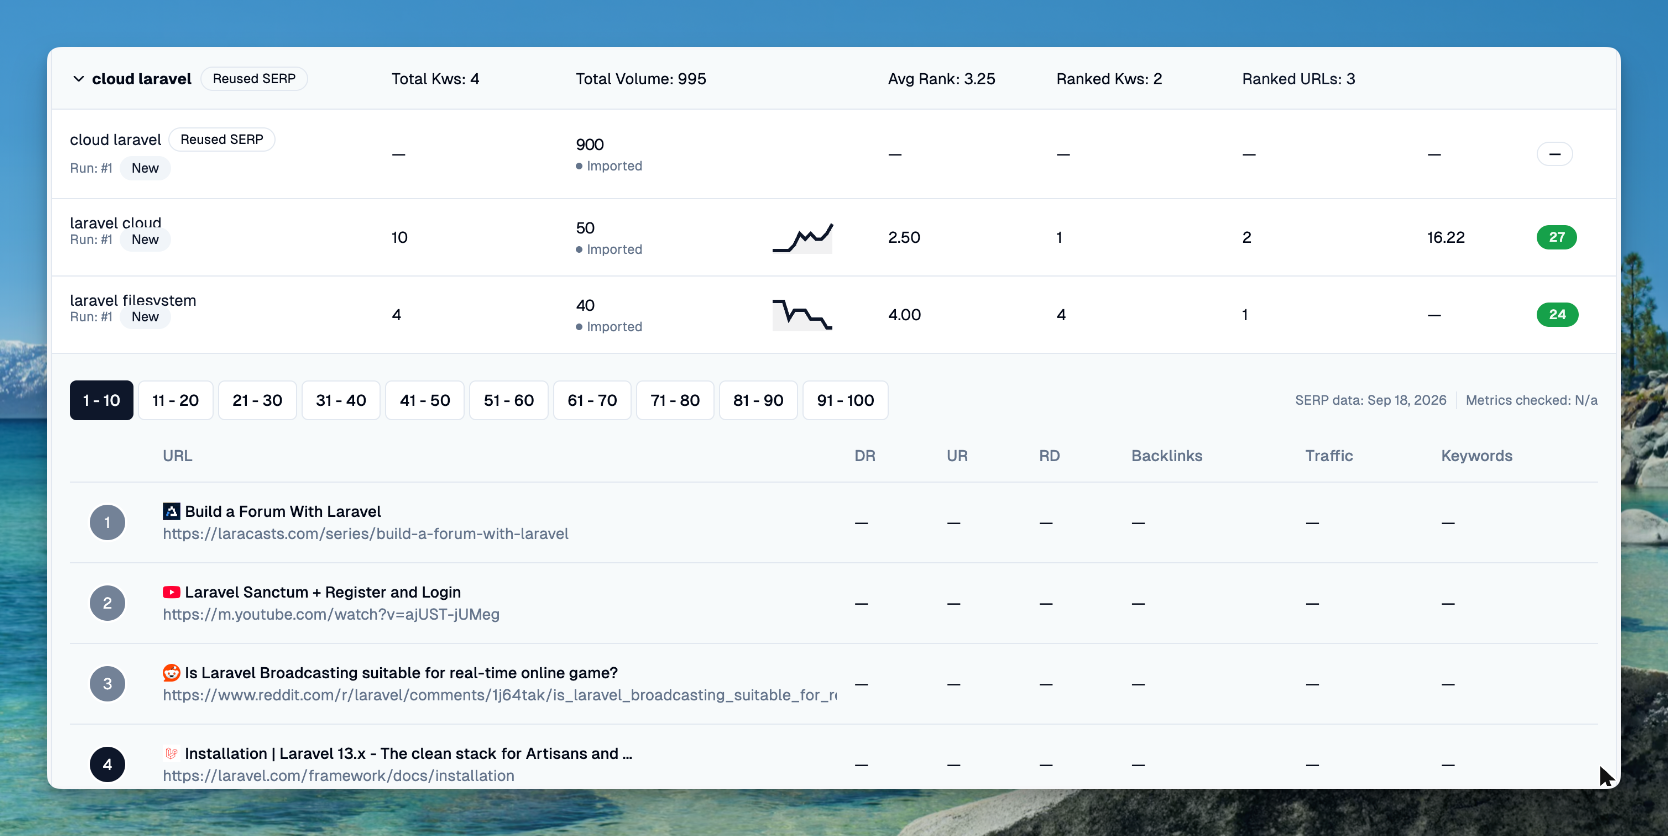The image size is (1668, 836).
Task: Click the DR column header
Action: [x=865, y=456]
